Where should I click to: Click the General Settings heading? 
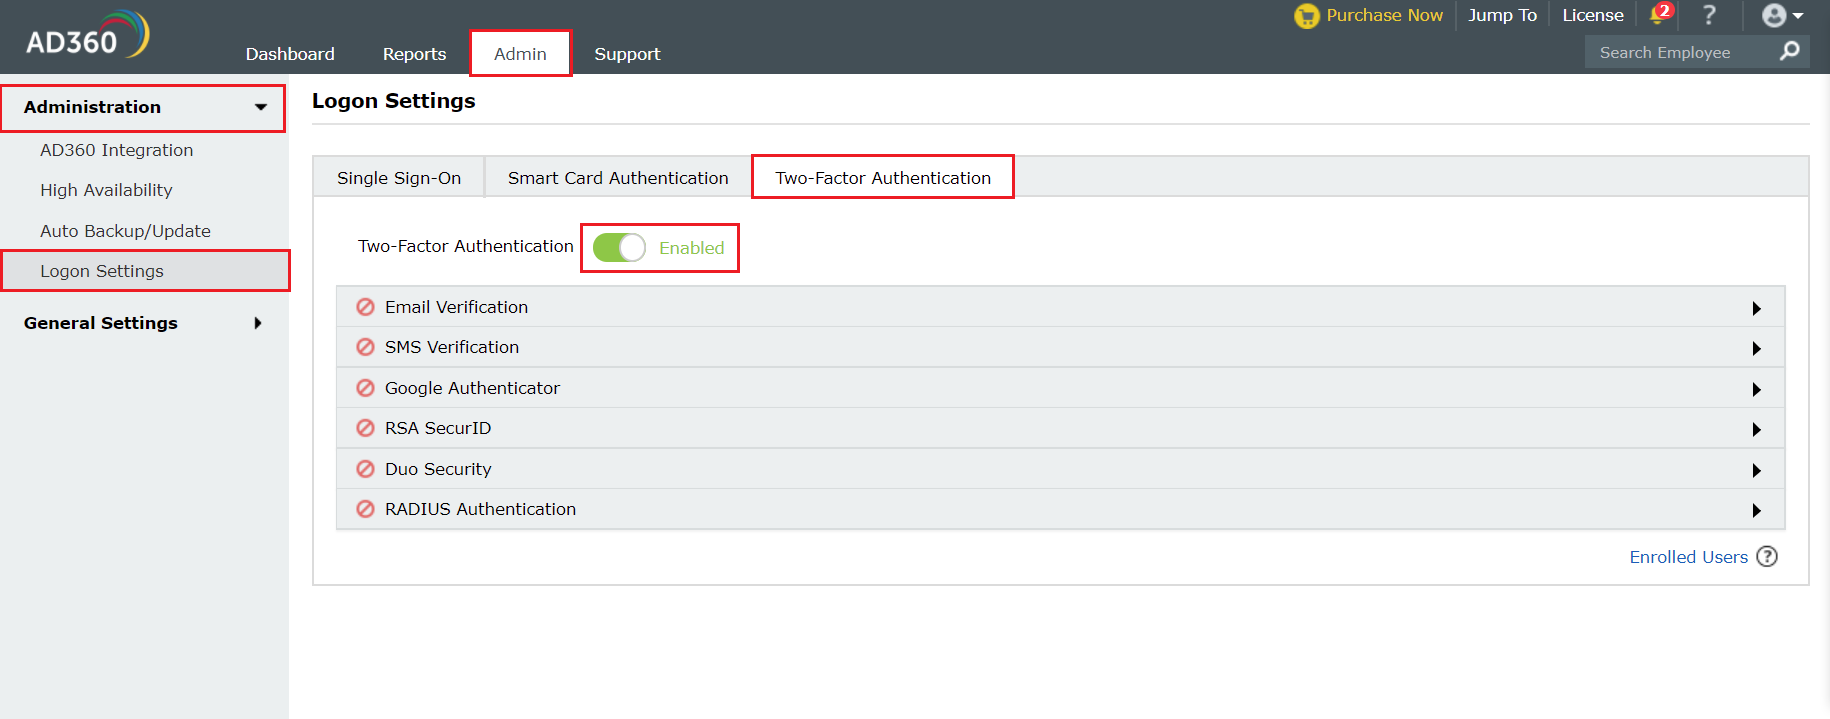coord(101,323)
